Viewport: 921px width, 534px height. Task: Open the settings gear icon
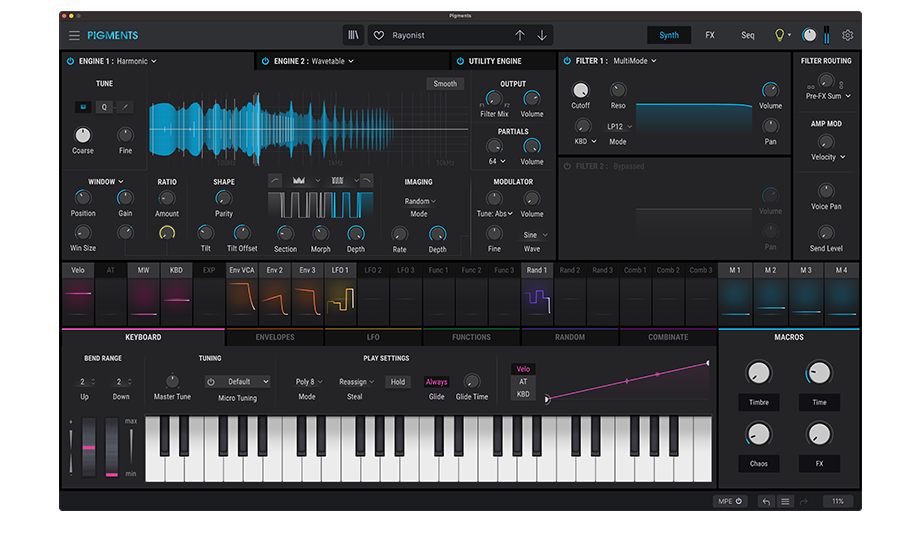click(847, 35)
